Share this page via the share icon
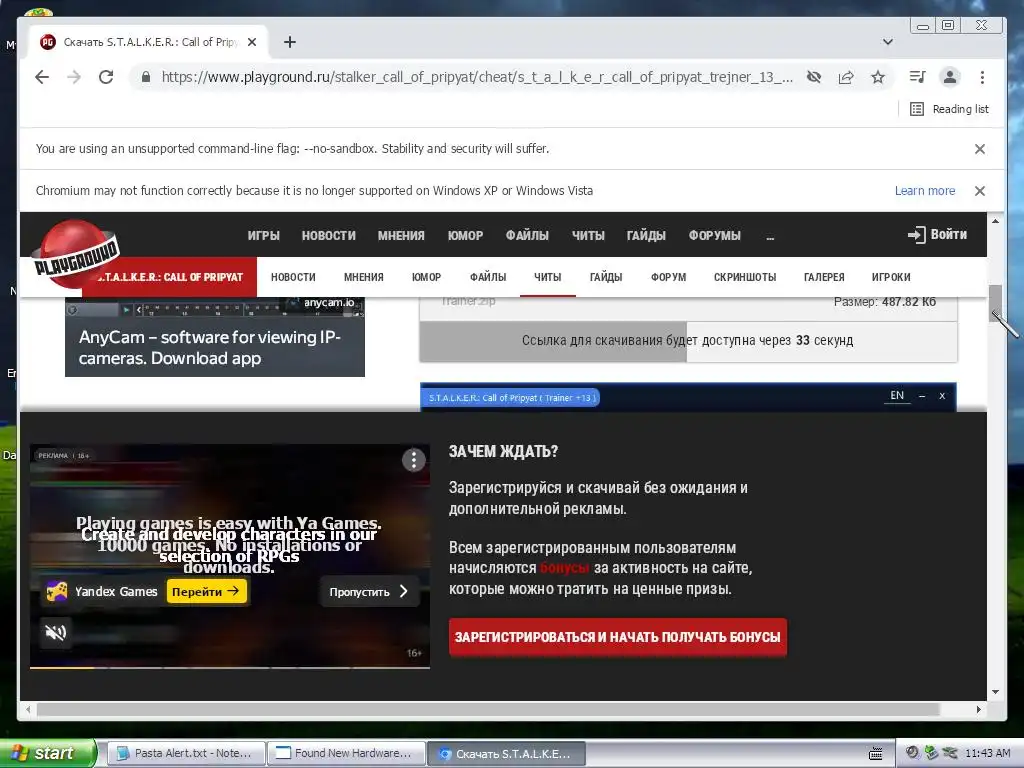 (846, 77)
